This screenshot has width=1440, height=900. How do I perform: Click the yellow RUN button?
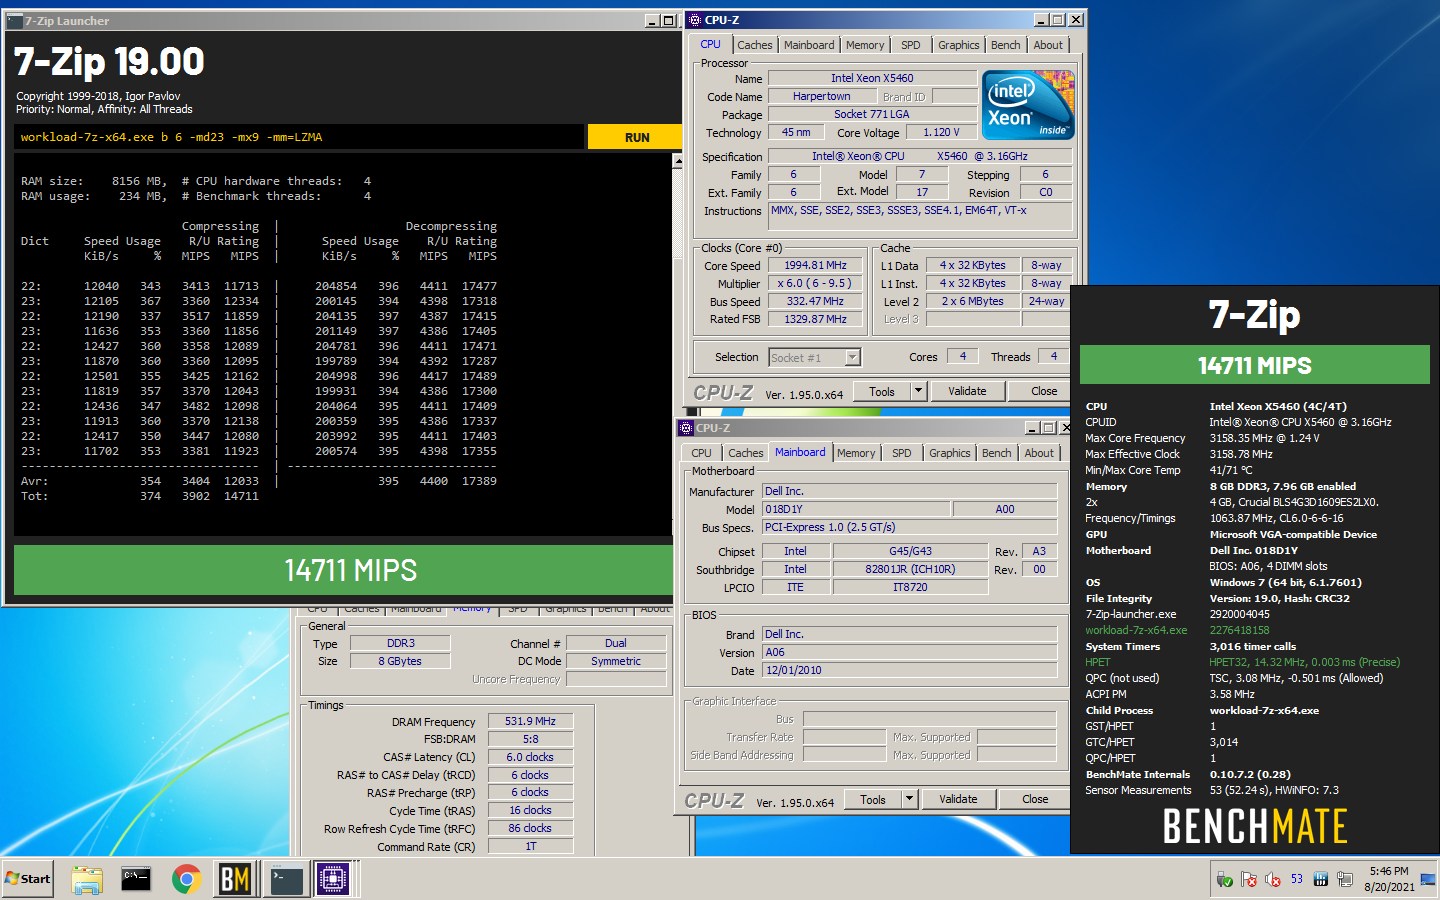tap(635, 137)
